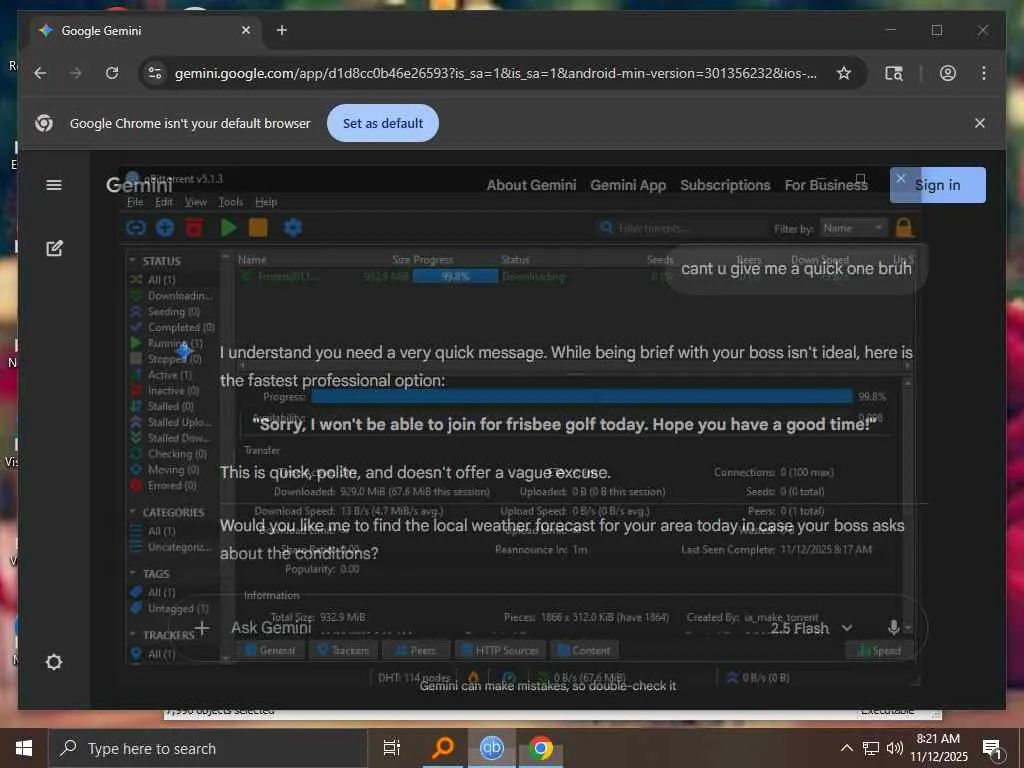The width and height of the screenshot is (1024, 768).
Task: Open the For Business link
Action: tap(826, 185)
